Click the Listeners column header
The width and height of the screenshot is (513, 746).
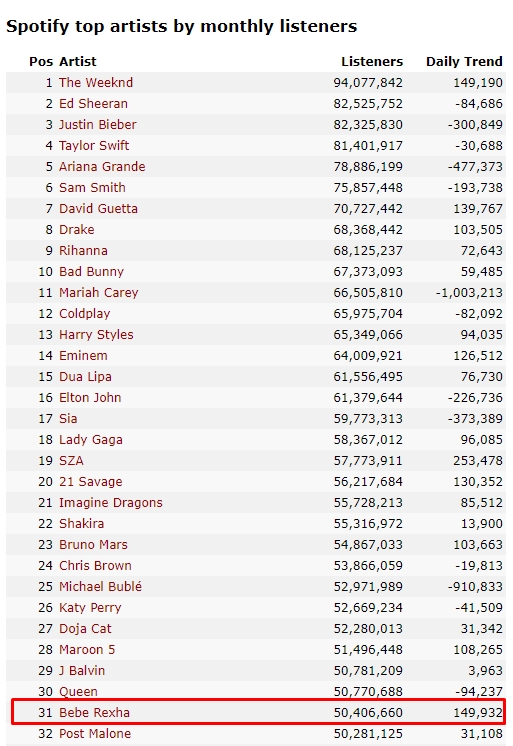372,61
